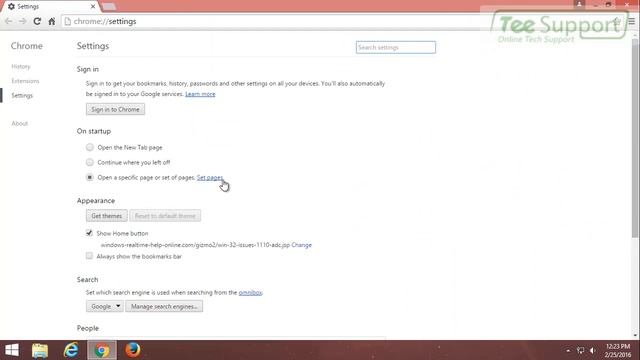The height and width of the screenshot is (360, 640).
Task: Select Open a specific page option
Action: 89,178
